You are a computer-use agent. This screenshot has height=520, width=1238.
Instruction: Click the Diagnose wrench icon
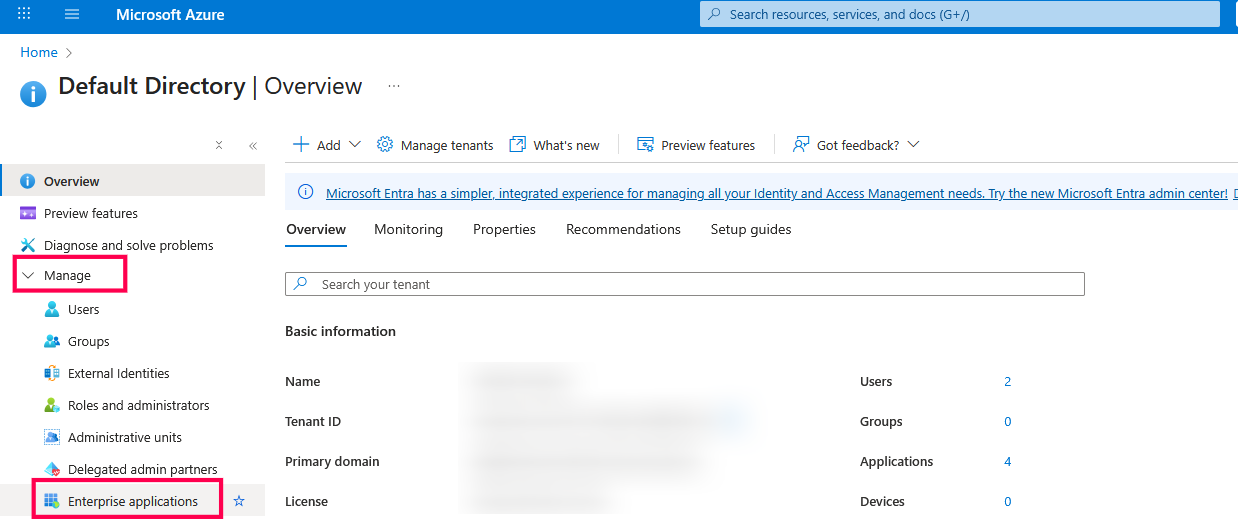[x=28, y=245]
